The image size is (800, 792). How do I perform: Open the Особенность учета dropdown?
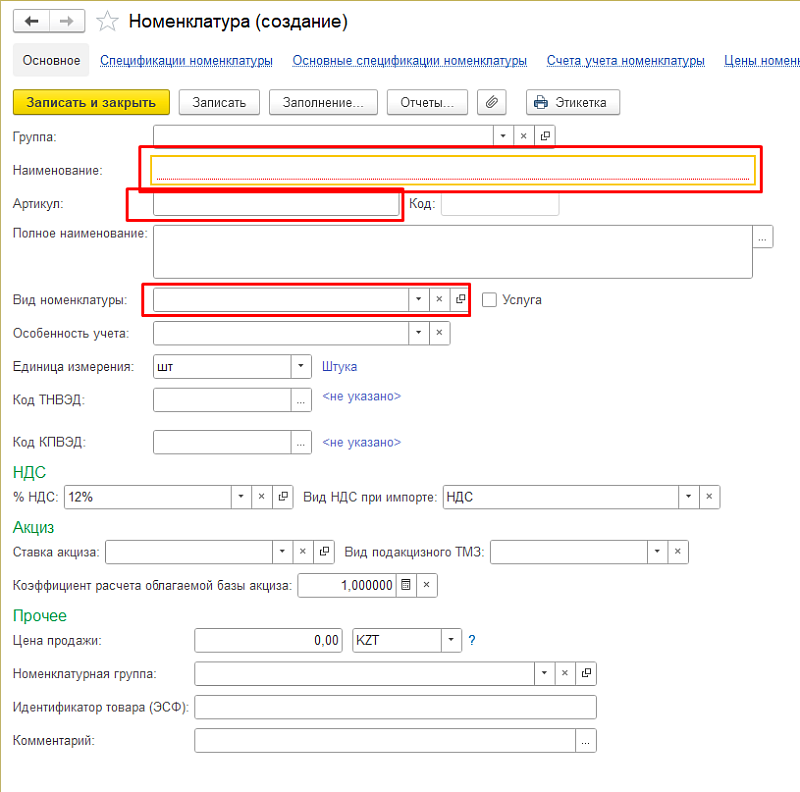(418, 333)
